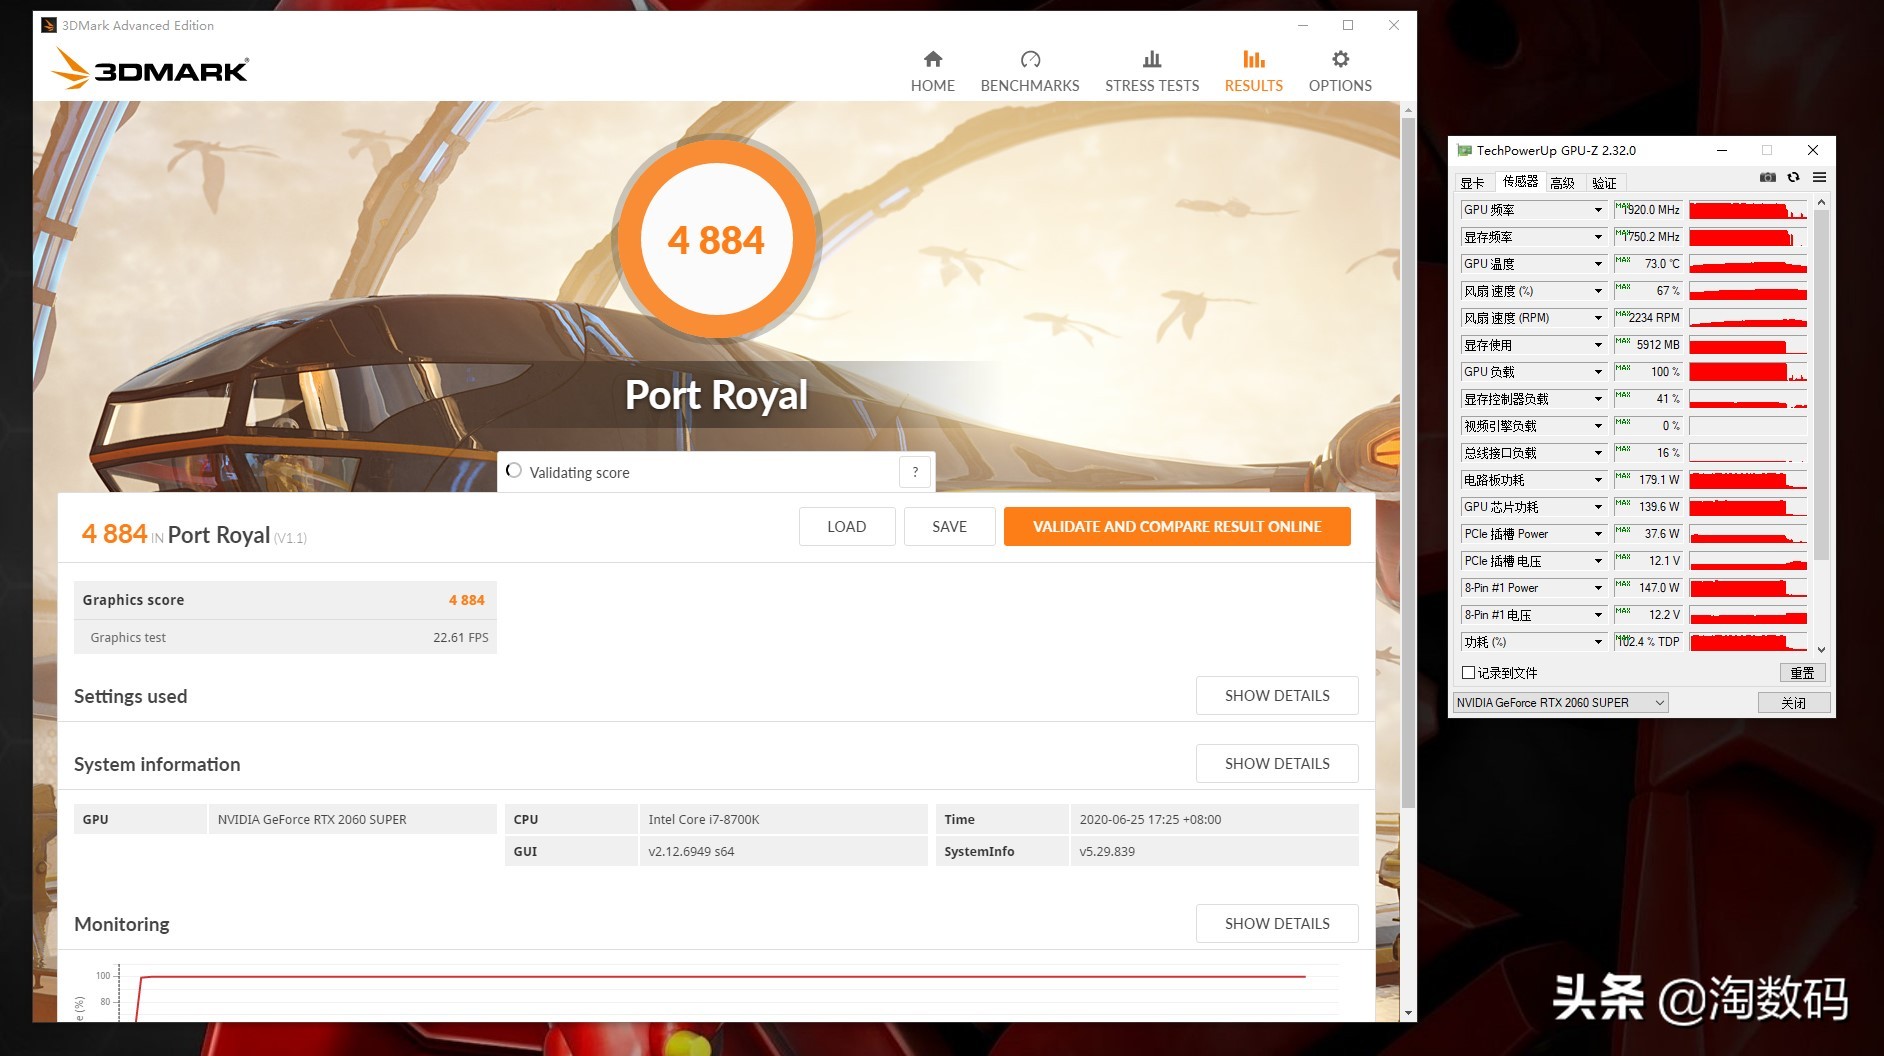Click the 3DMark logo in the header
The width and height of the screenshot is (1884, 1056).
pyautogui.click(x=150, y=68)
